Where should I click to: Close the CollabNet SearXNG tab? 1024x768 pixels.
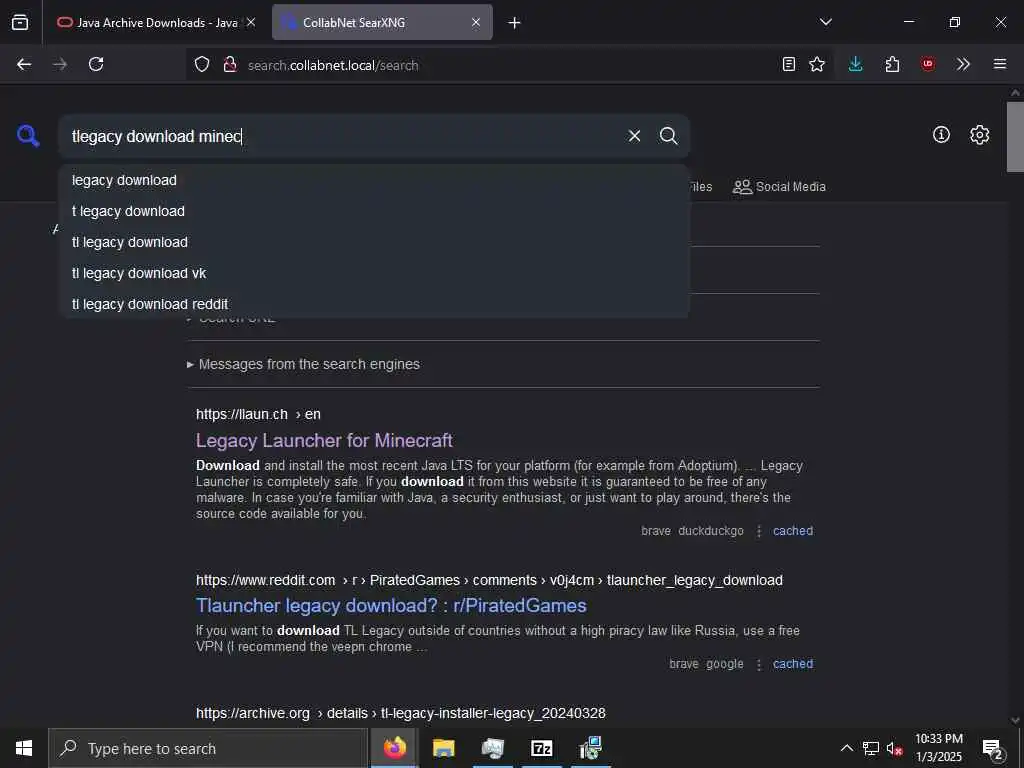point(476,22)
